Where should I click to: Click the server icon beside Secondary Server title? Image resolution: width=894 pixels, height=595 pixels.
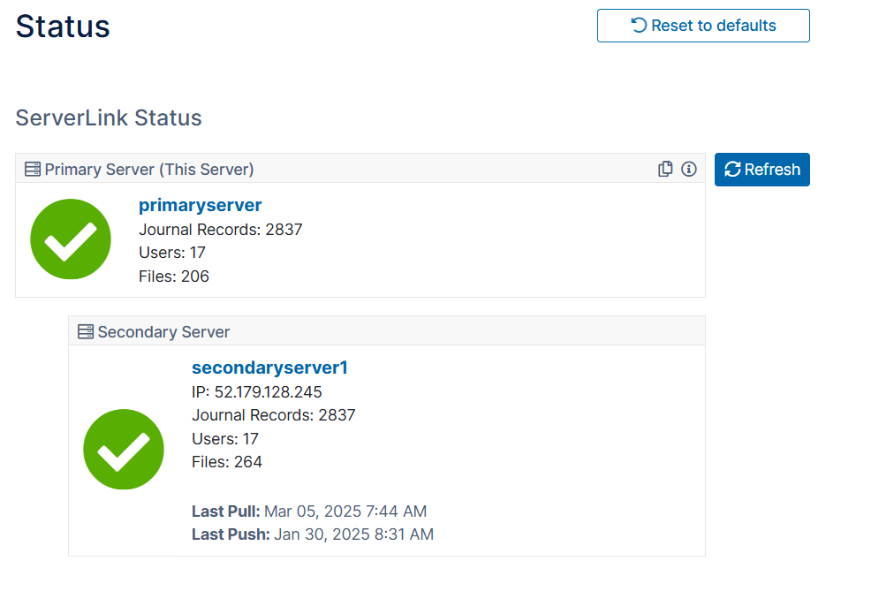(x=86, y=331)
